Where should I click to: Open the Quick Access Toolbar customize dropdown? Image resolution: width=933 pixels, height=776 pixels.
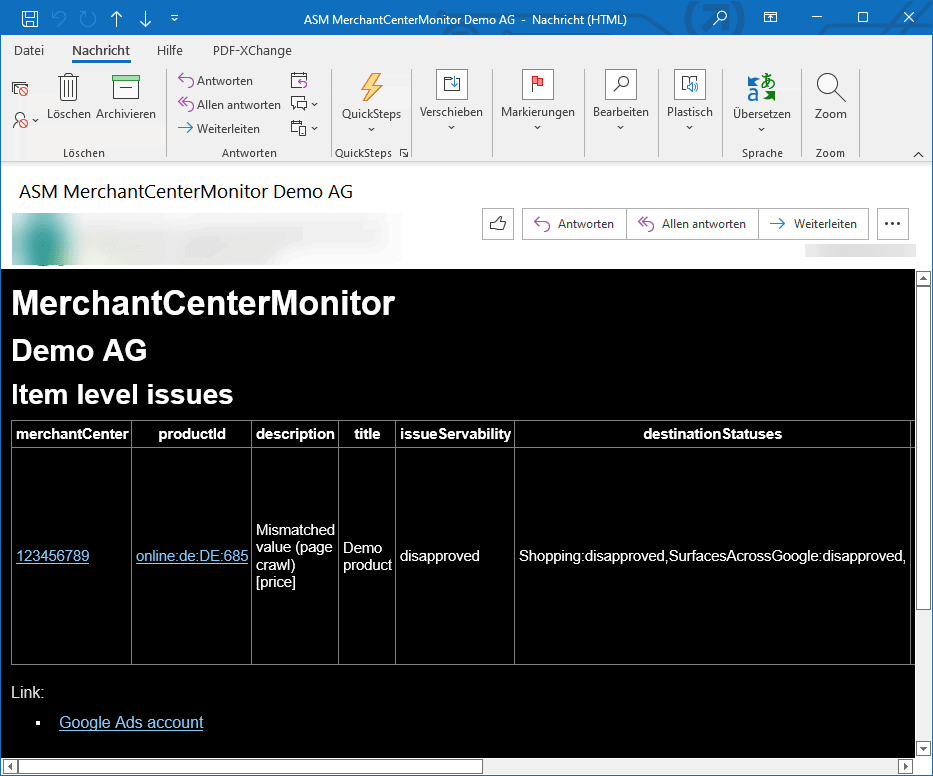pos(174,18)
